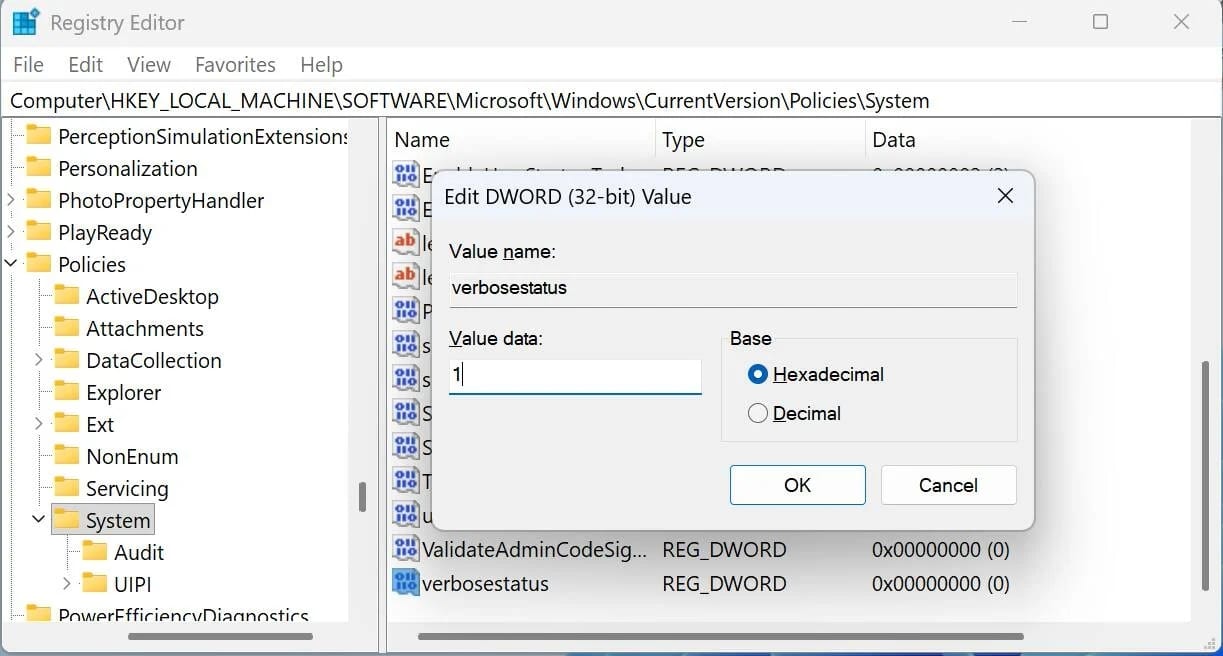Click the tree pane vertical scrollbar thumb
The image size is (1223, 656).
tap(362, 497)
